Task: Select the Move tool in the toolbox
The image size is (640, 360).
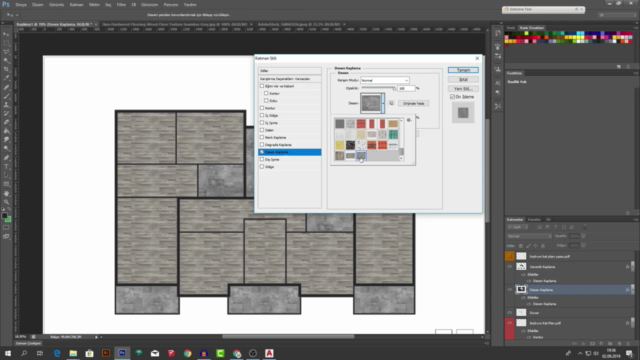Action: 6,34
